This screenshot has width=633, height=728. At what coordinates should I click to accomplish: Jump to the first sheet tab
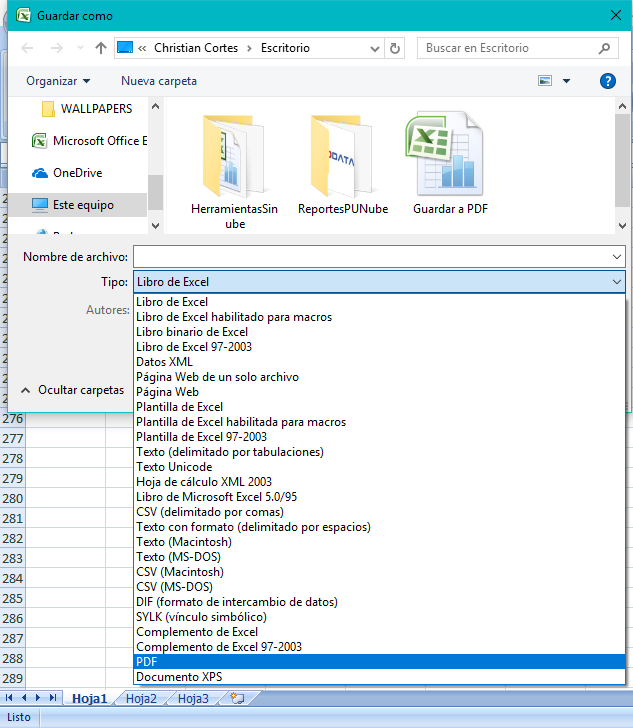pos(8,698)
